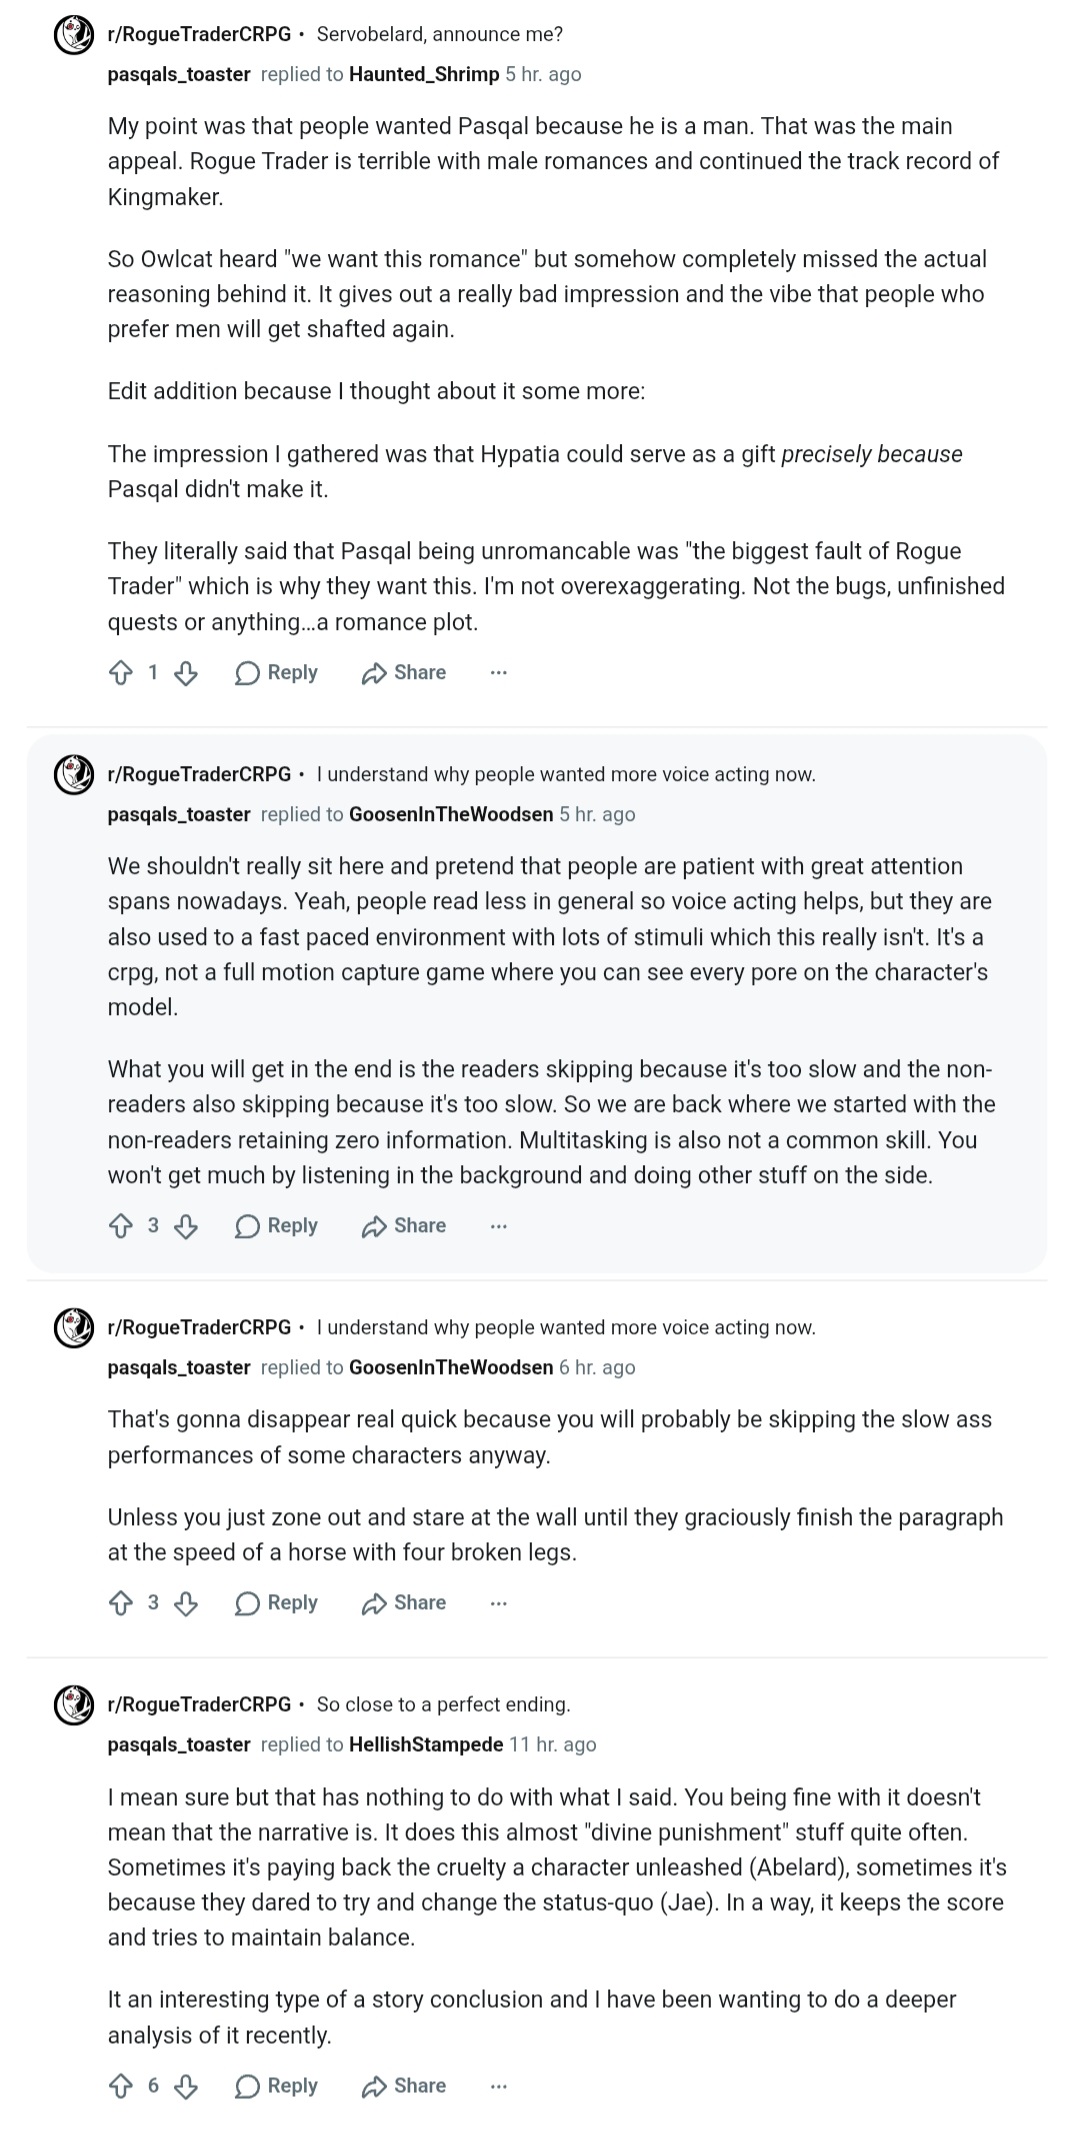Open GoosenInTheWoodsen profile in 6 hr. ago comment

click(x=451, y=1368)
